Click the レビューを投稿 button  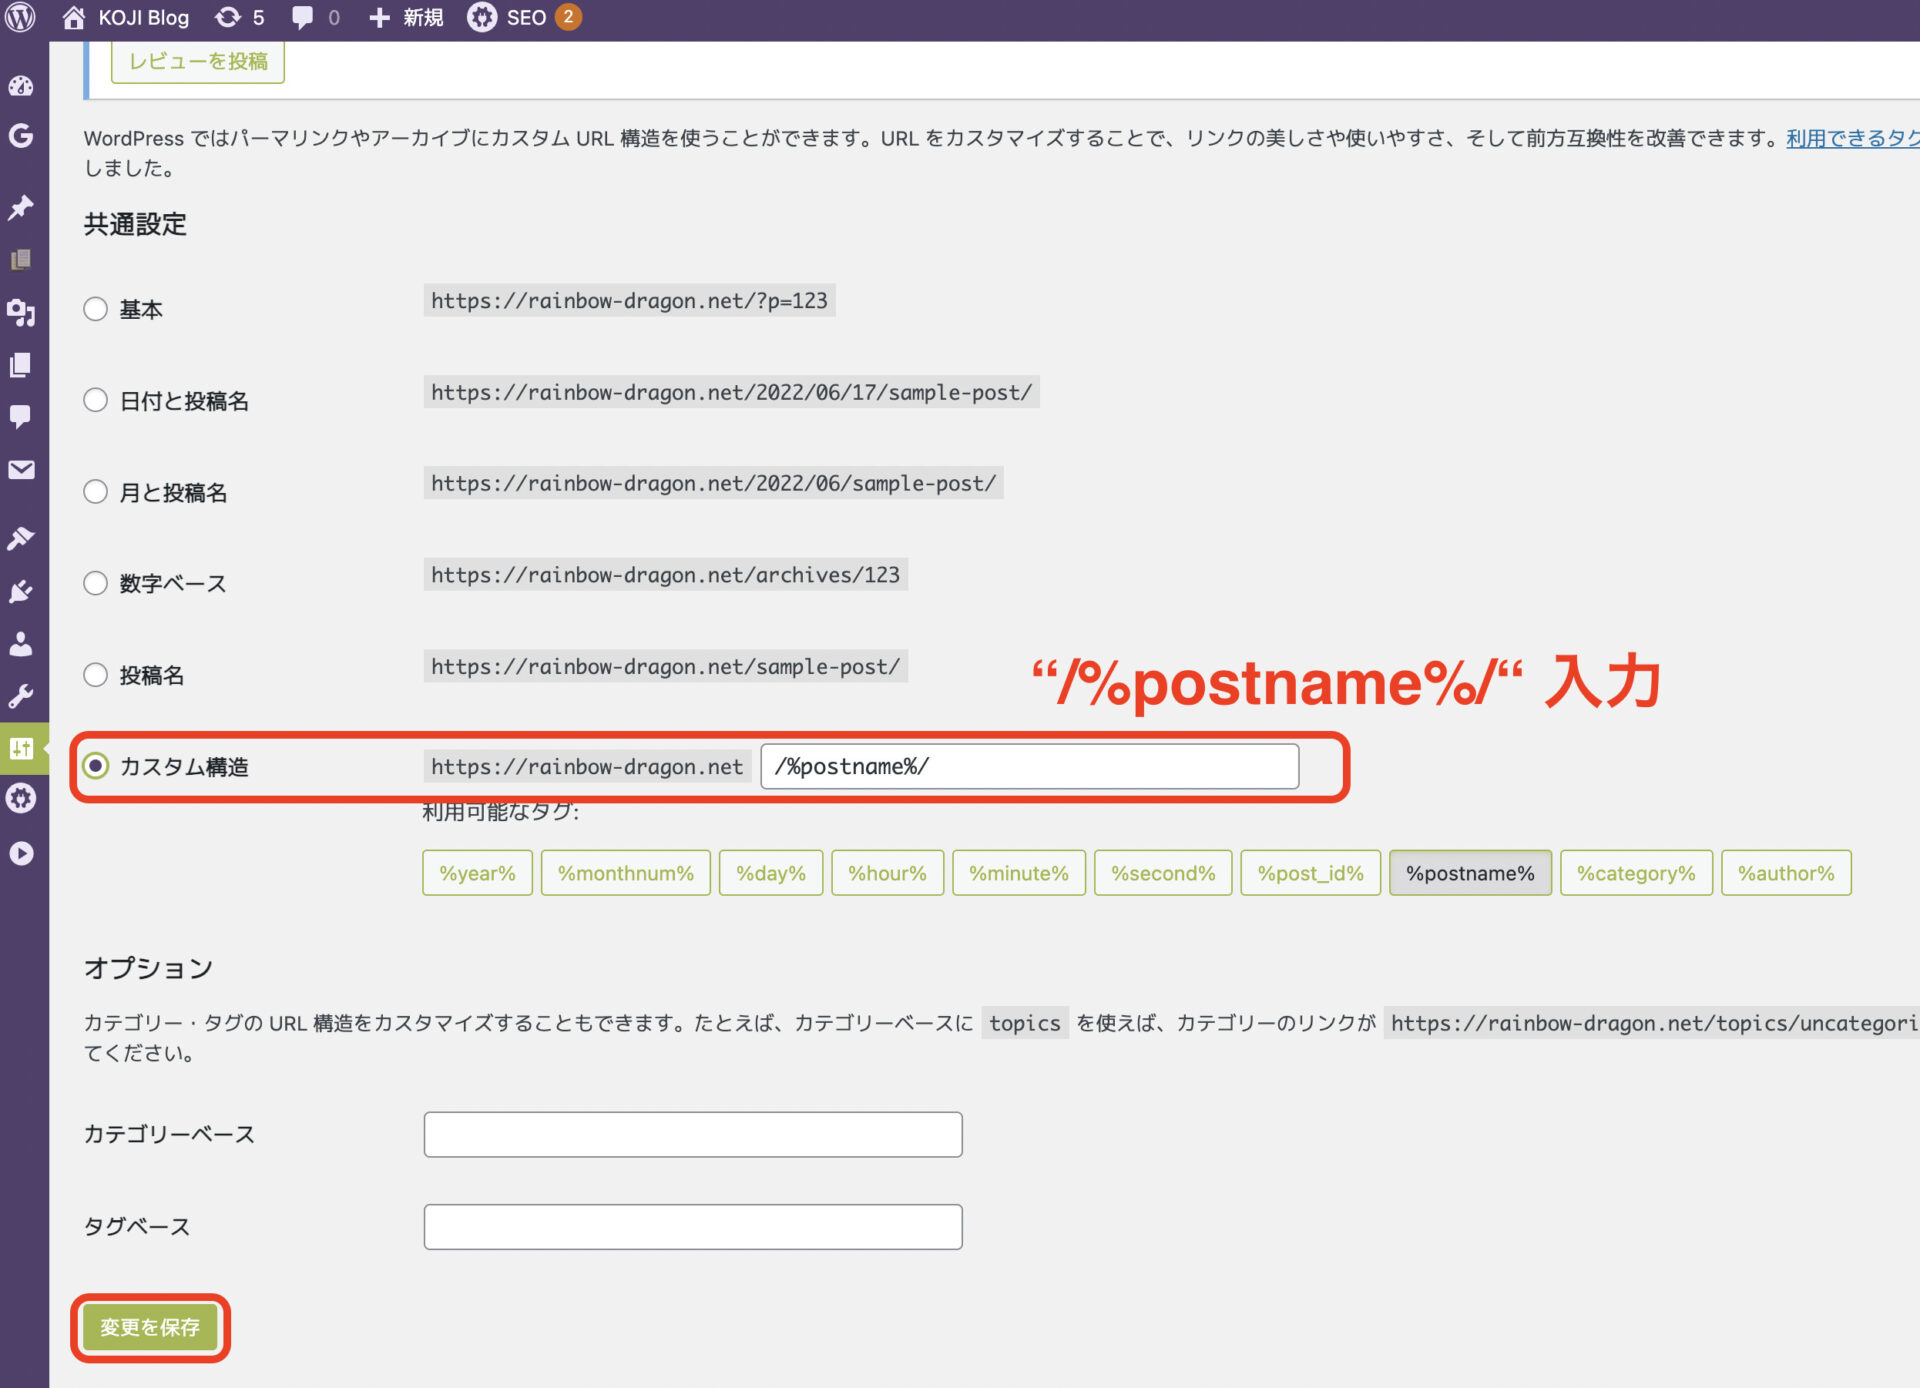point(198,61)
